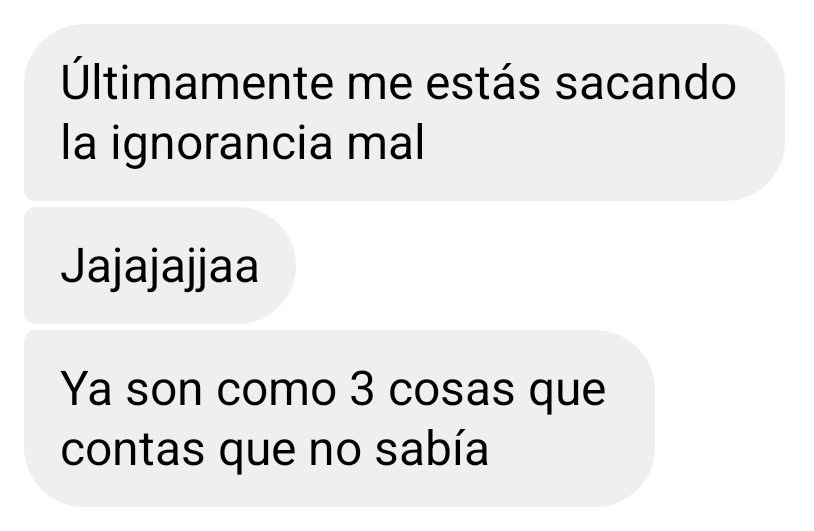
Task: Click the word 'sacando' in the top message
Action: click(x=645, y=84)
